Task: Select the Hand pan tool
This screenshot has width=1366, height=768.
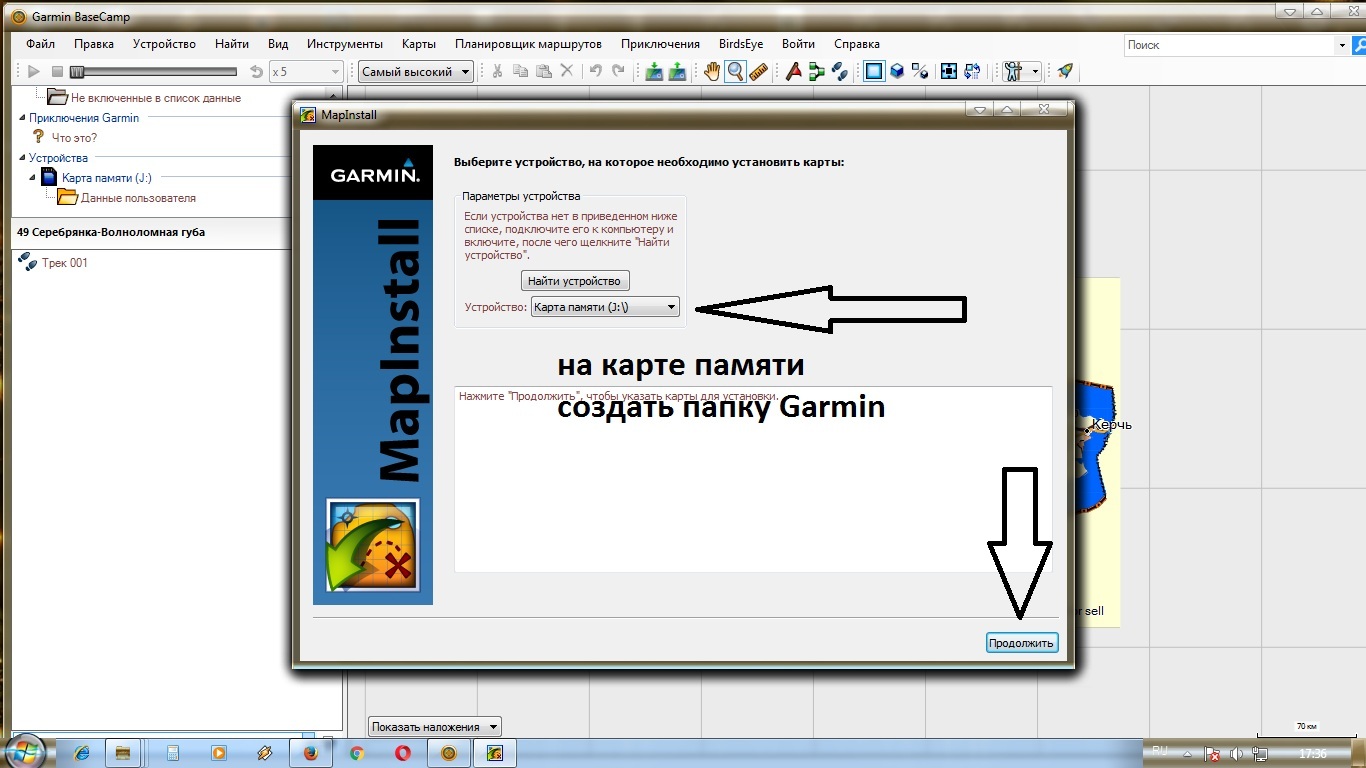Action: [712, 72]
